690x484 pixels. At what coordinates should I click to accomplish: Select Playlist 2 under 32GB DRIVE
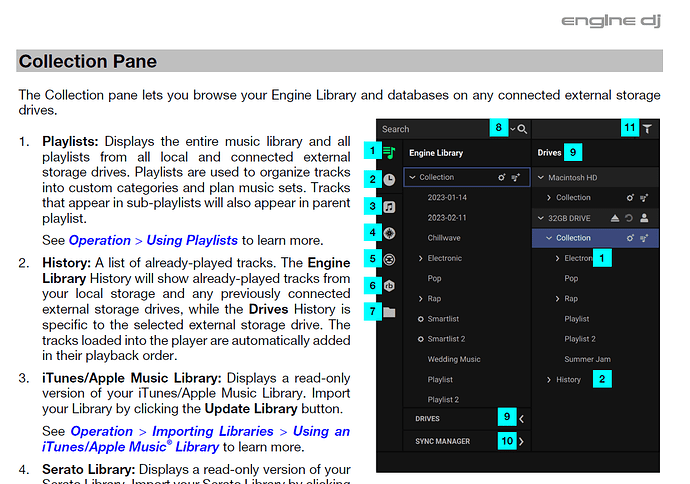[580, 339]
